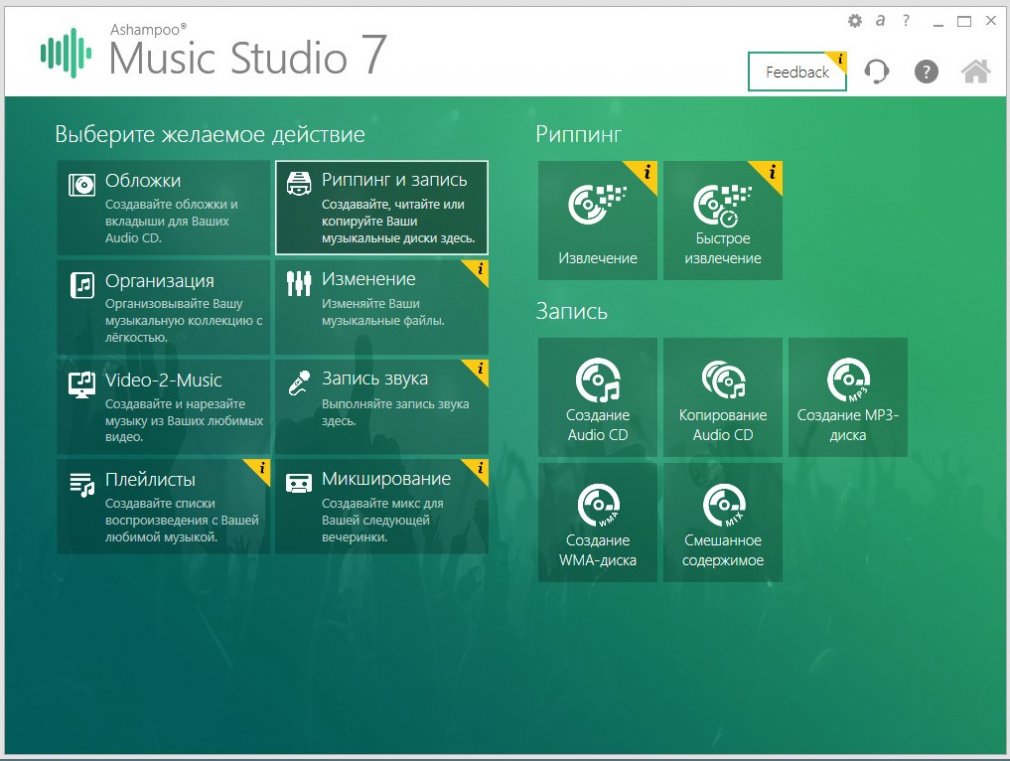Choose Создание WMA-диска
Screen dimensions: 1010x761
click(597, 523)
